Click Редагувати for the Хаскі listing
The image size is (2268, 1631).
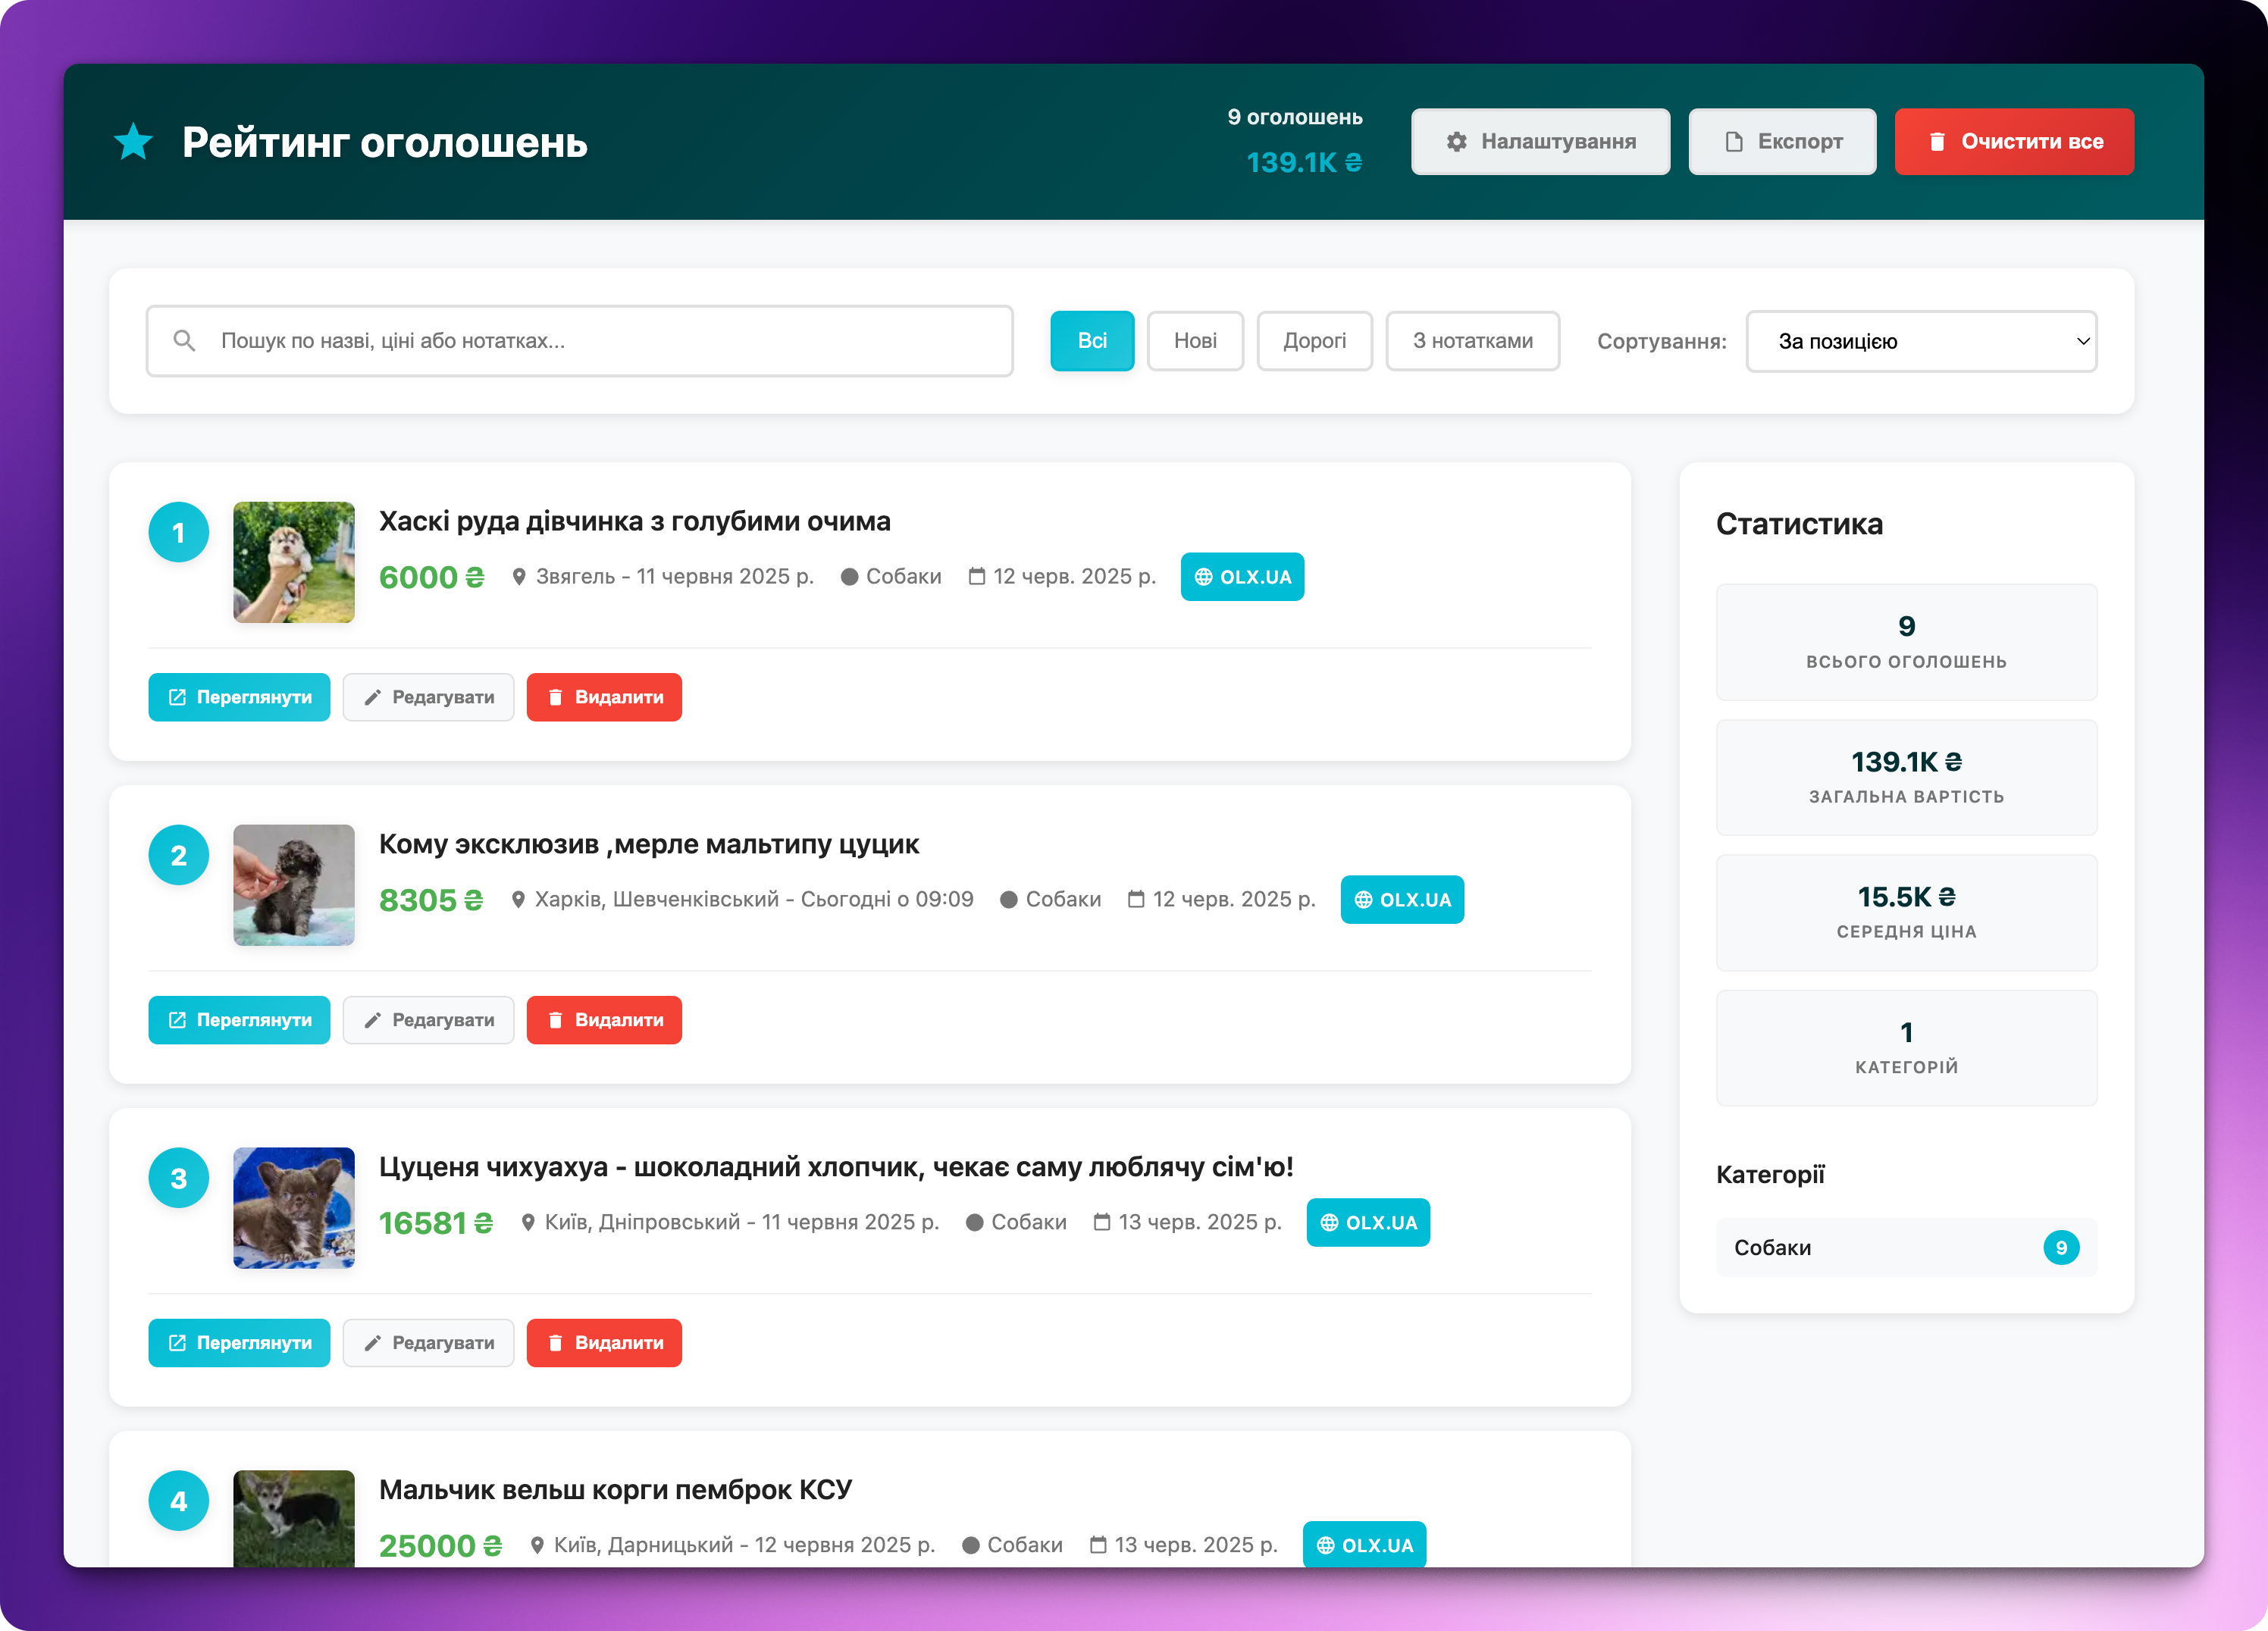click(428, 697)
